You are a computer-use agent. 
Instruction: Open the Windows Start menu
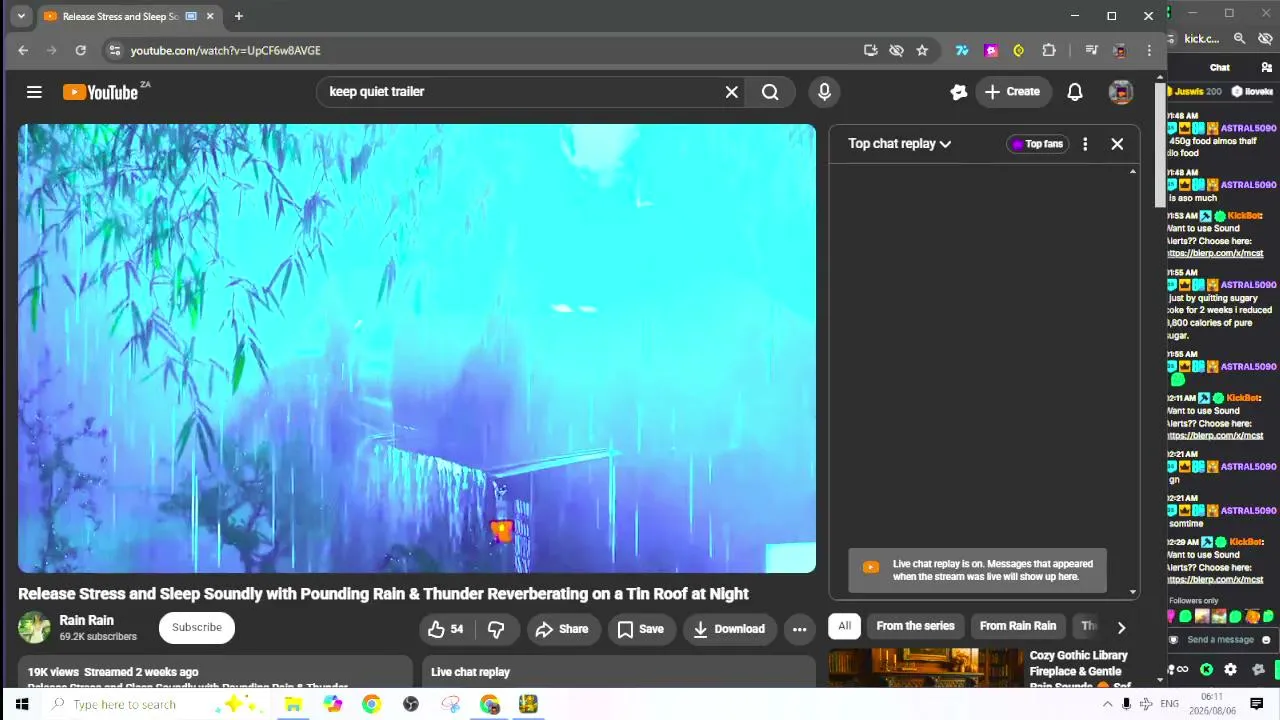point(22,704)
